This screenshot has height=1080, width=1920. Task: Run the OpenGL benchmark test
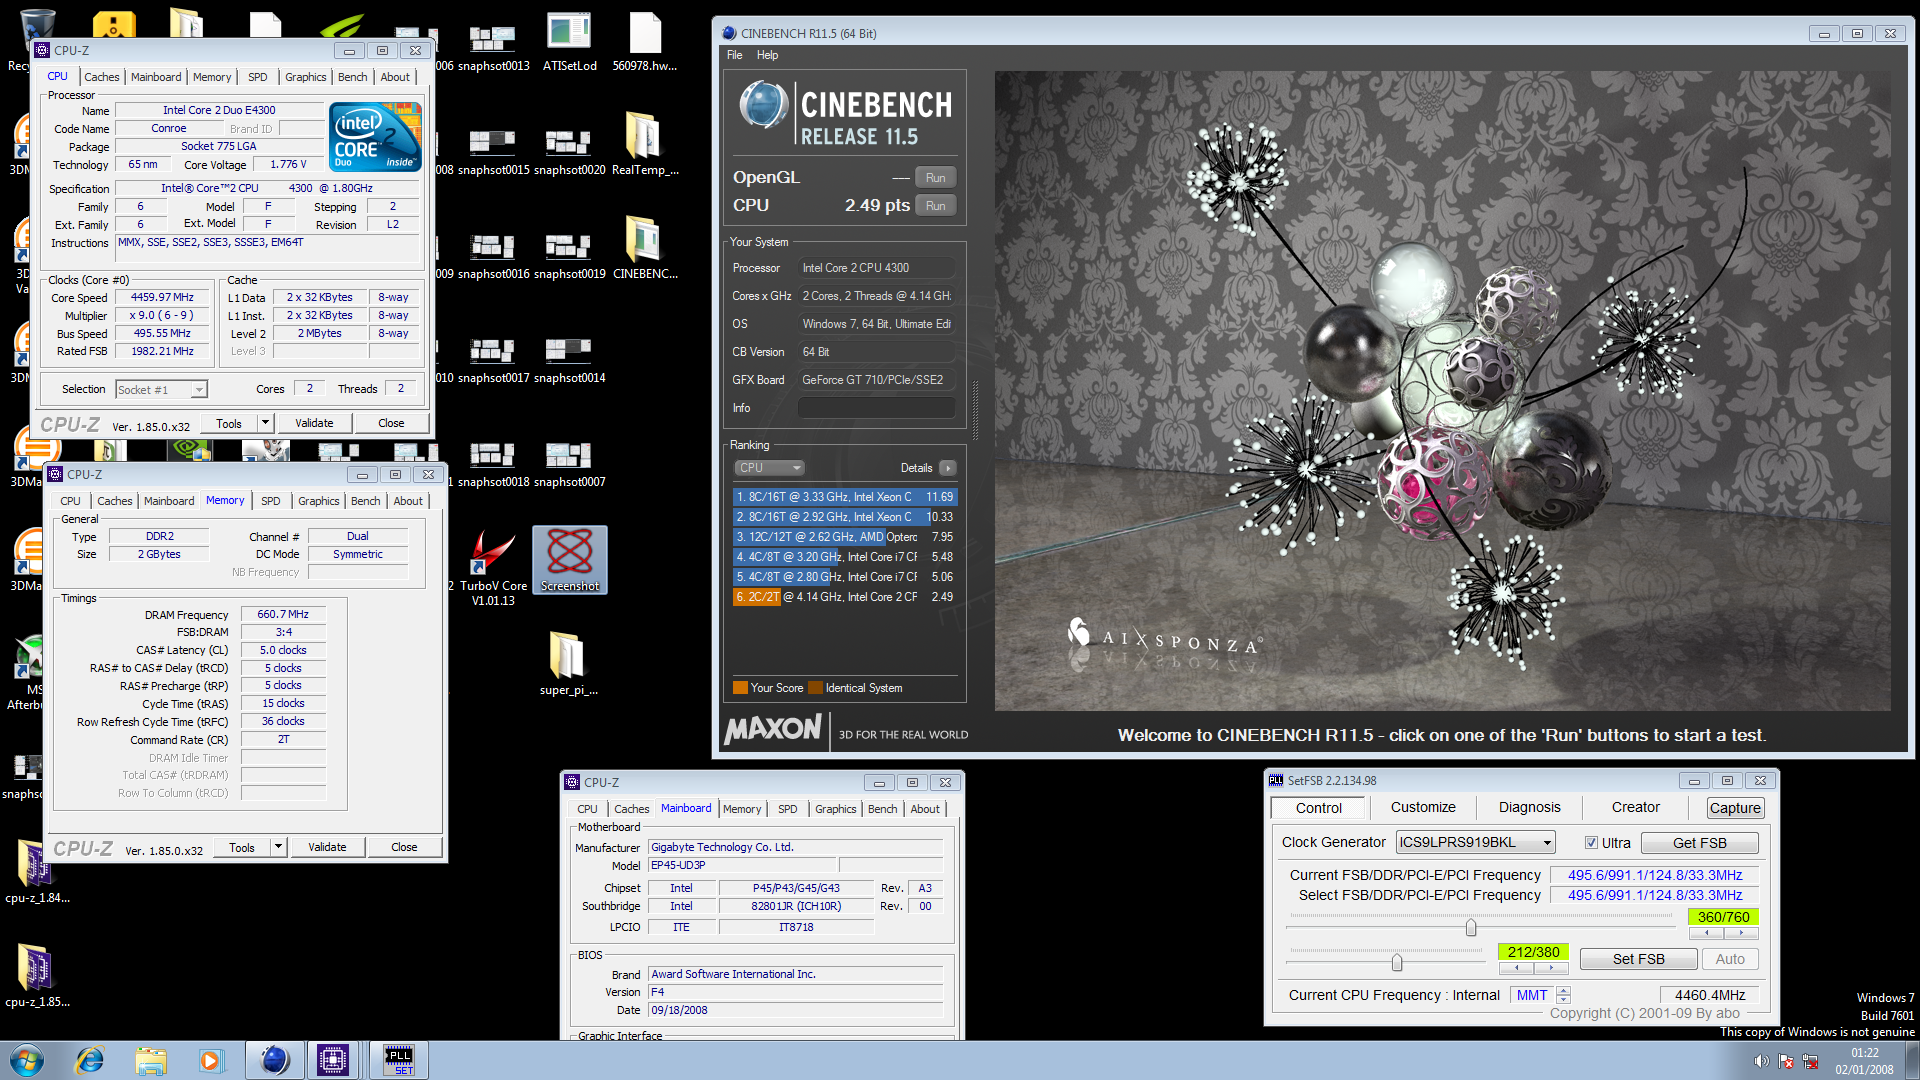[935, 178]
